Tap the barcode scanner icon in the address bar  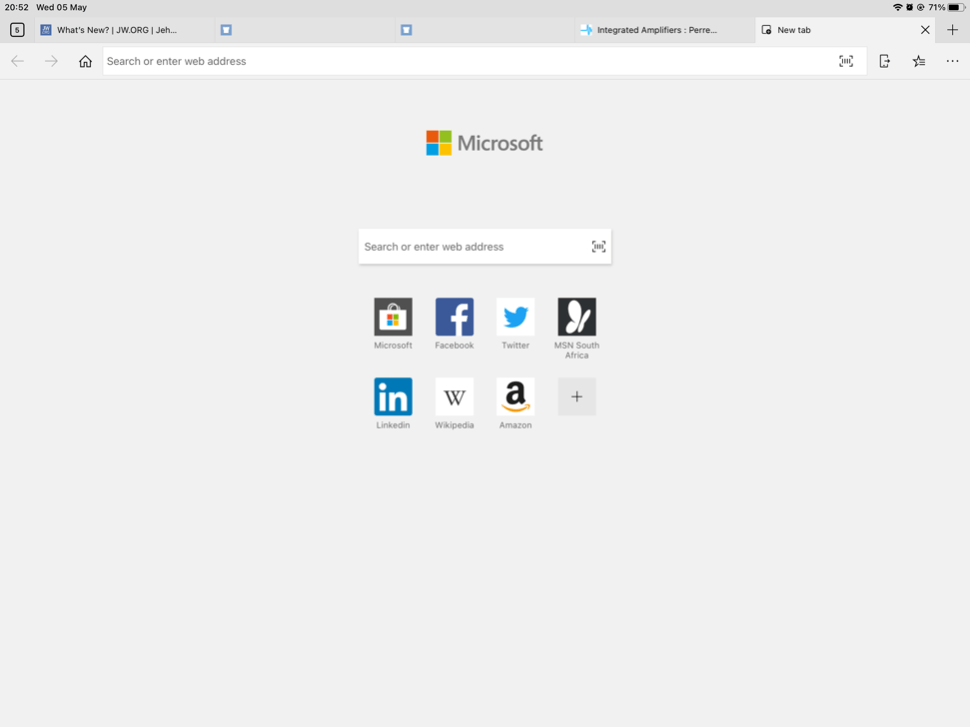pyautogui.click(x=846, y=61)
